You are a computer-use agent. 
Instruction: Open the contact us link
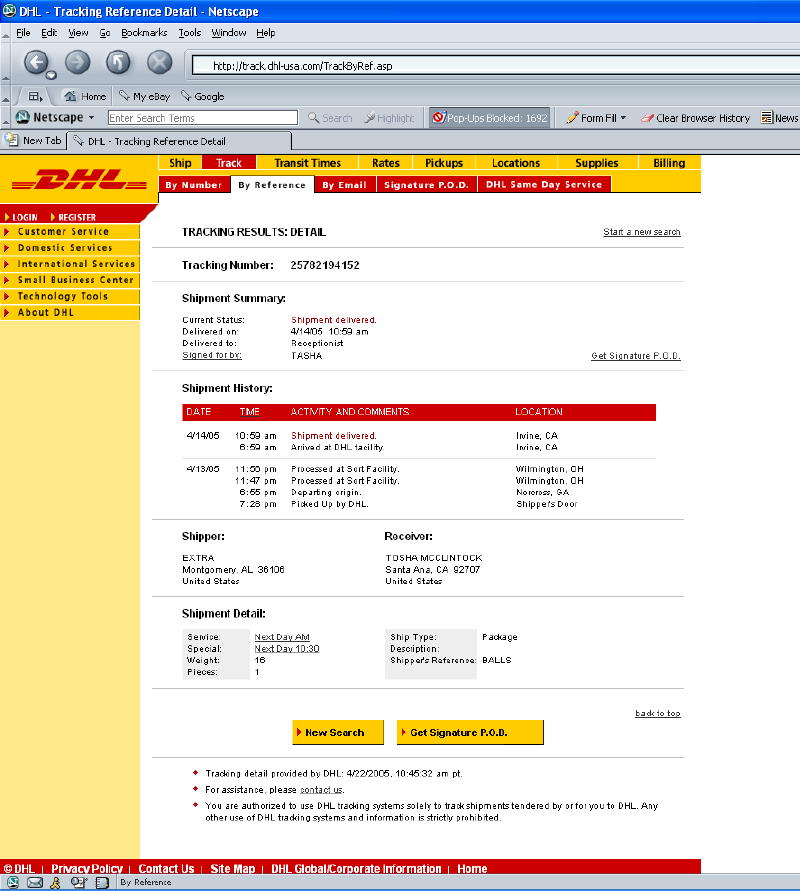click(x=321, y=790)
